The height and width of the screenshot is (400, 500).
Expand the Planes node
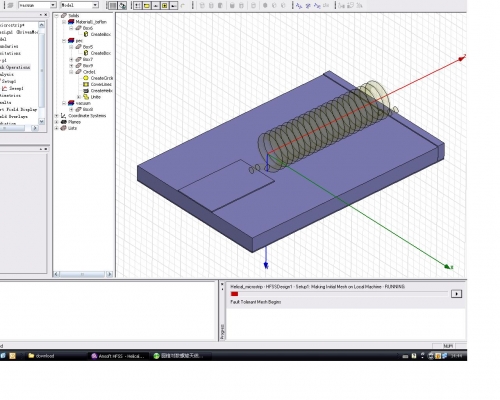coord(56,122)
